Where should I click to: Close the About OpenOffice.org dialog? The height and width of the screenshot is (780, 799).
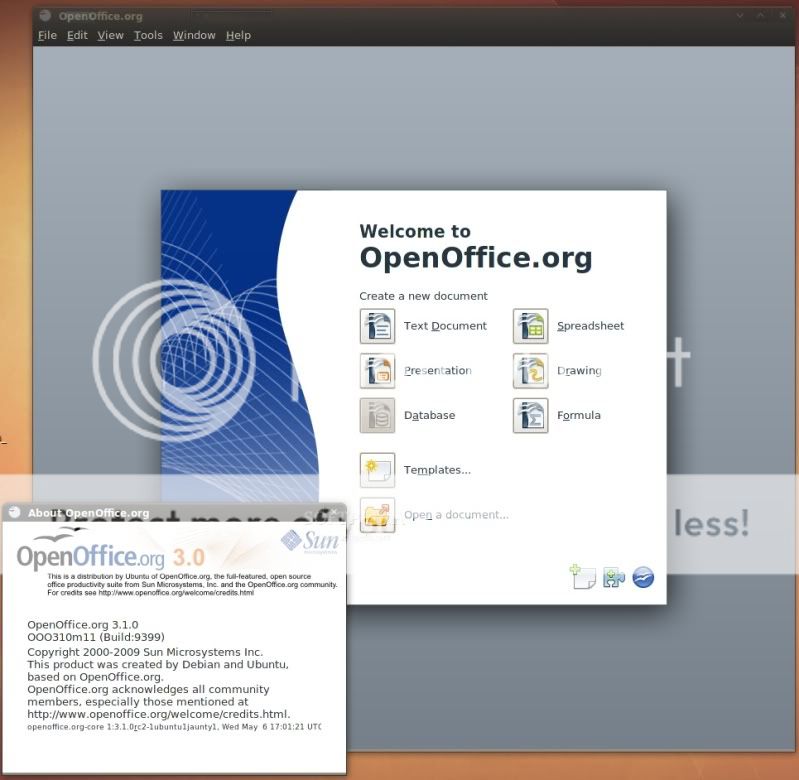click(x=334, y=512)
